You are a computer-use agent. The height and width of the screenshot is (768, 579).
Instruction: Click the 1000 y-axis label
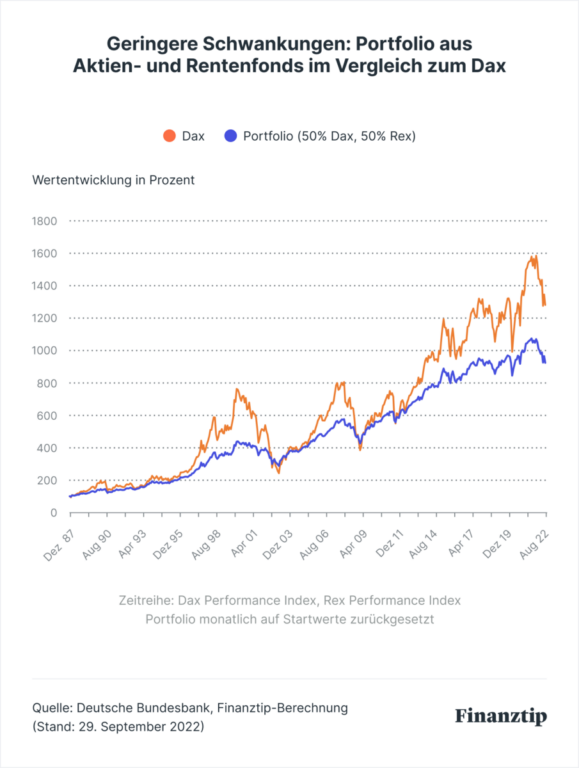pos(45,351)
